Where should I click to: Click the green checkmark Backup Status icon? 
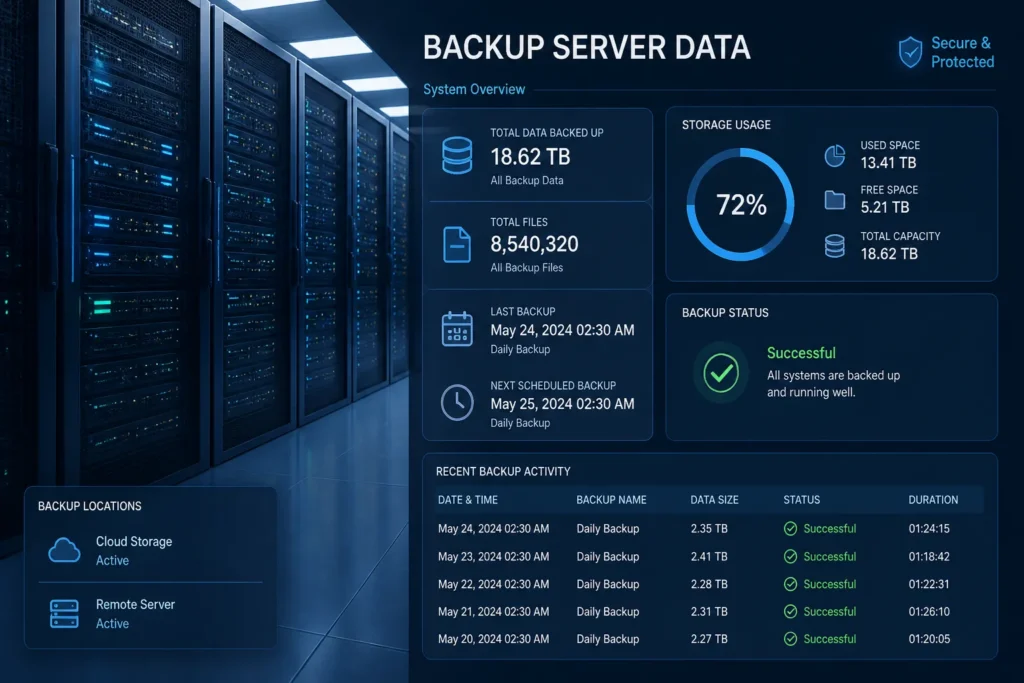[x=721, y=373]
